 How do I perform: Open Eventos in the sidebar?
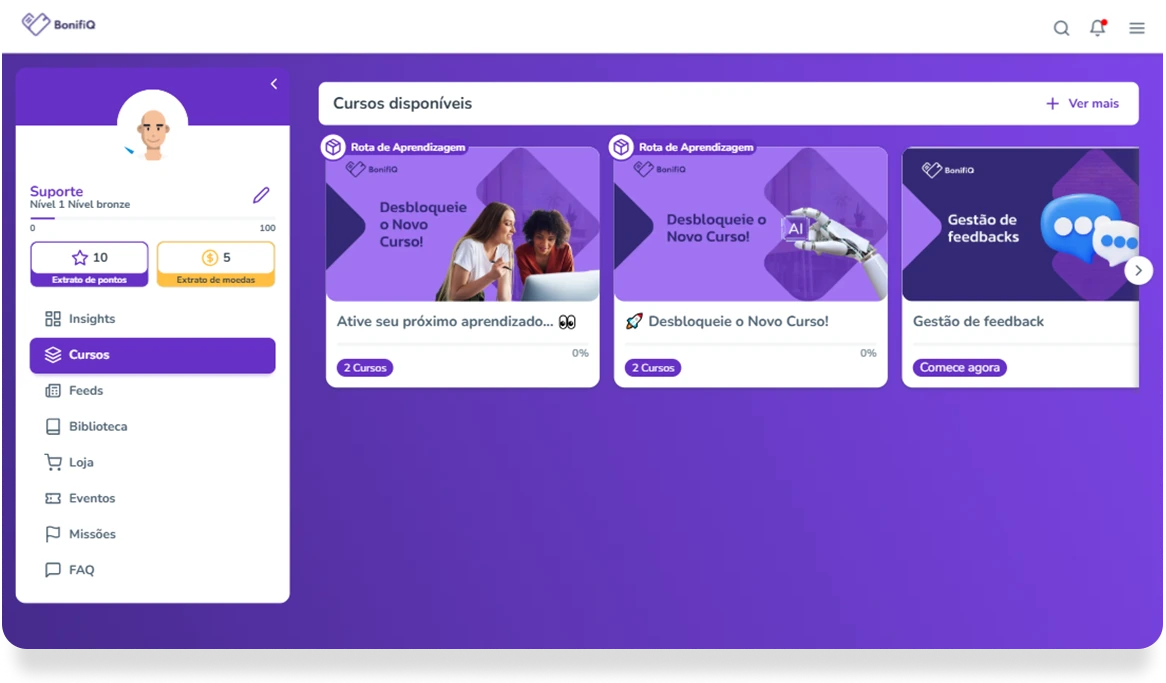[152, 498]
